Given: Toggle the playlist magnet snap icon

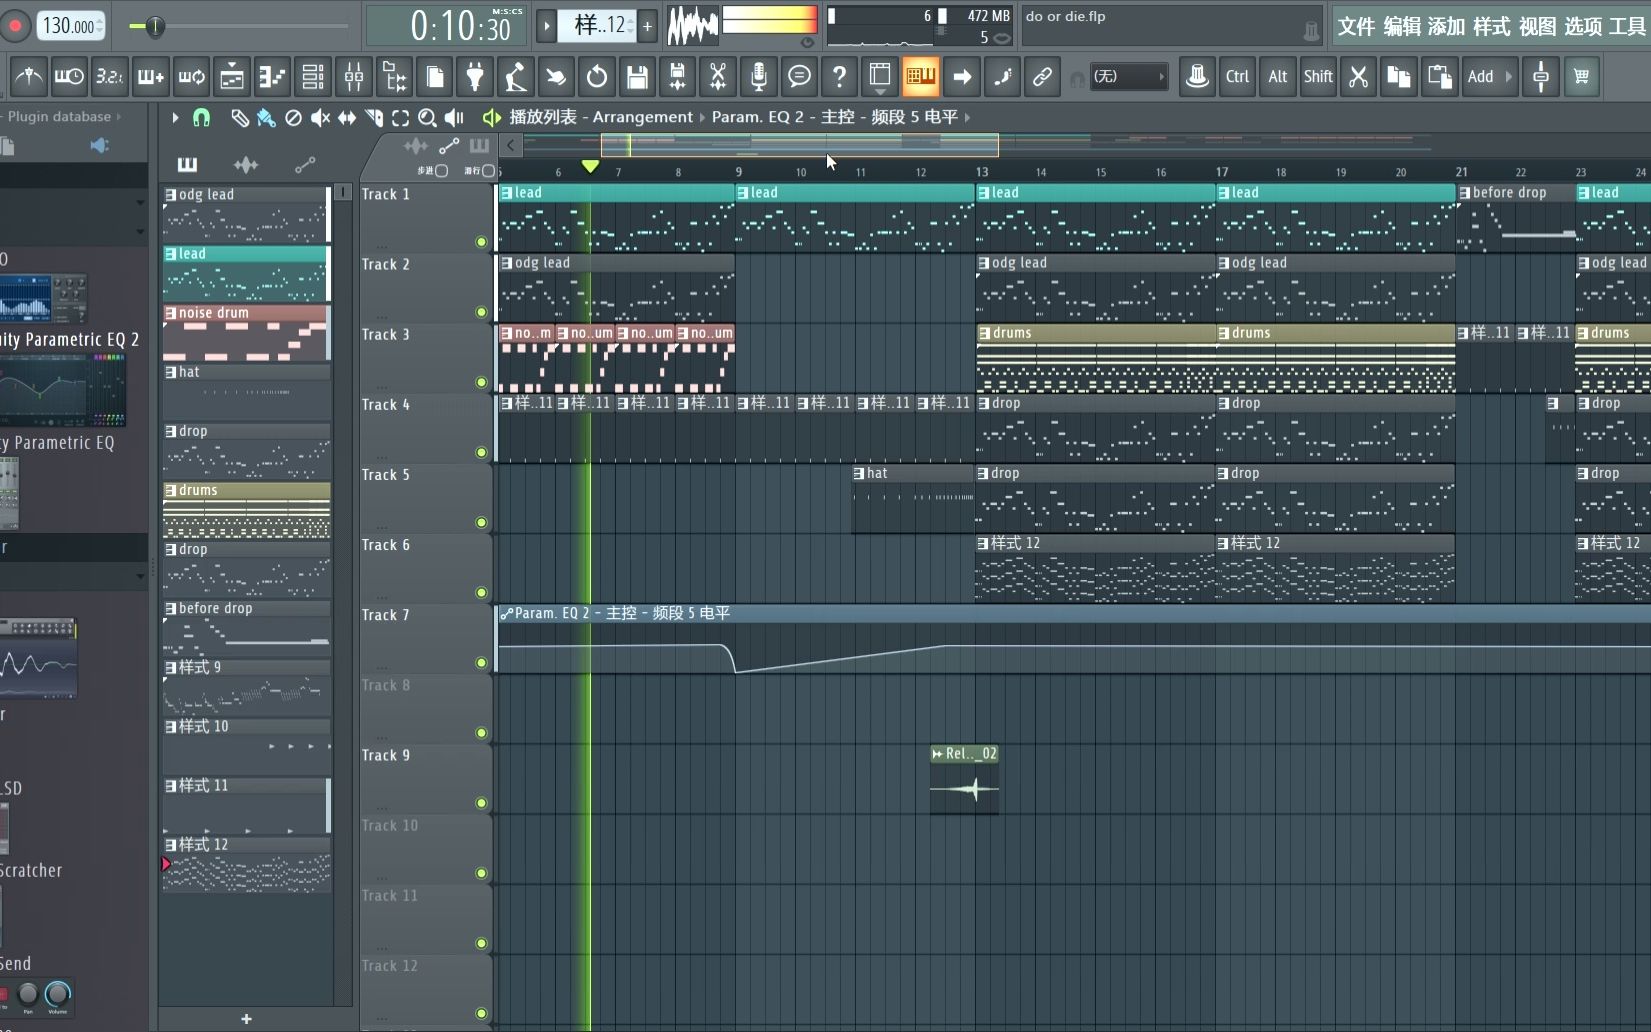Looking at the screenshot, I should click(x=201, y=117).
